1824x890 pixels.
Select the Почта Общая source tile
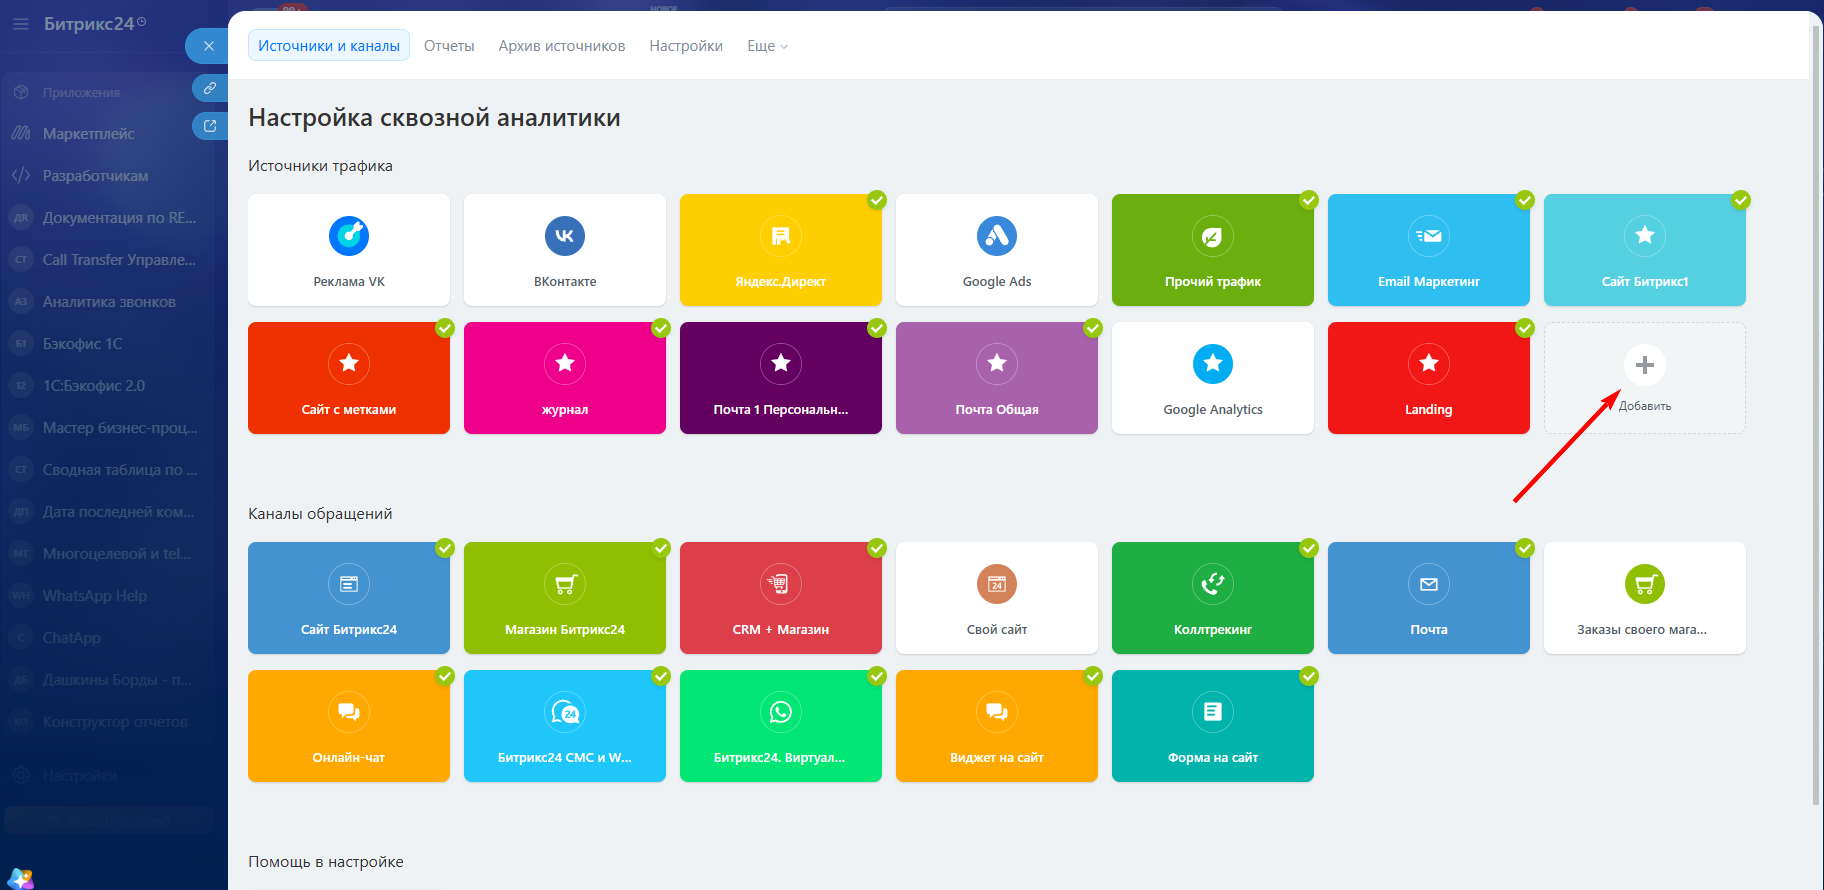point(997,378)
